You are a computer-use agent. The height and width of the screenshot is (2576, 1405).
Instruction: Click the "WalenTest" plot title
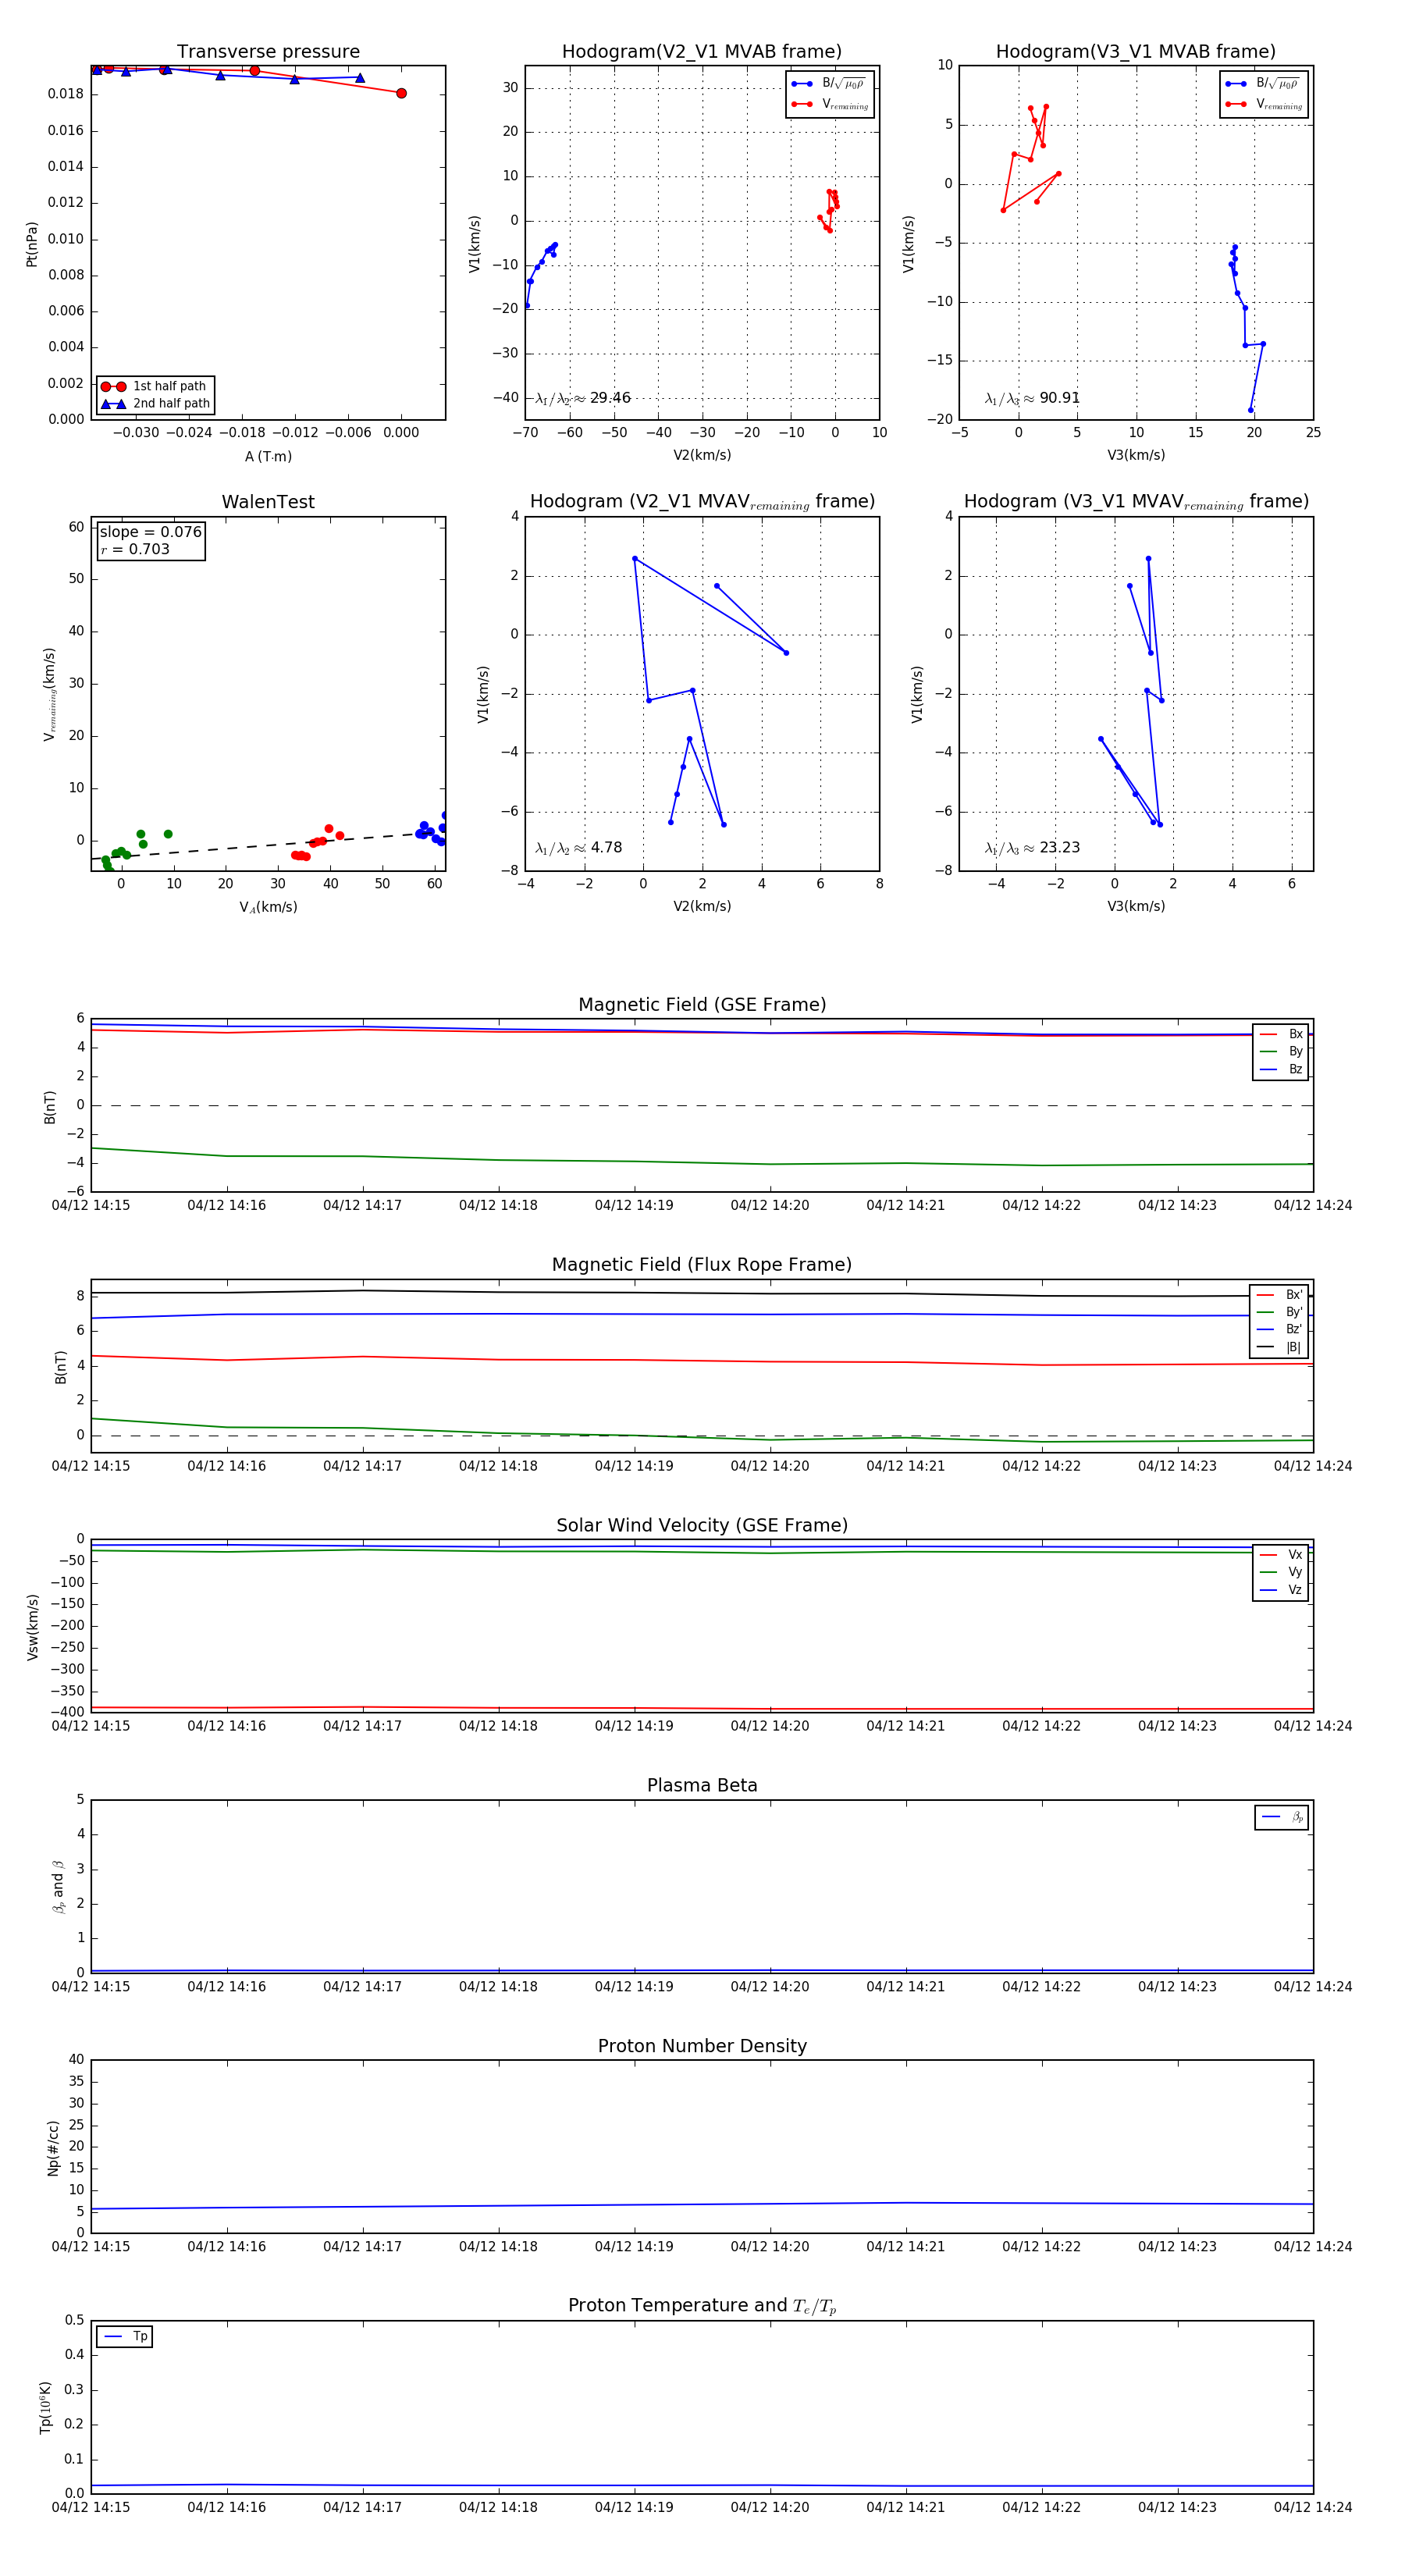point(268,502)
